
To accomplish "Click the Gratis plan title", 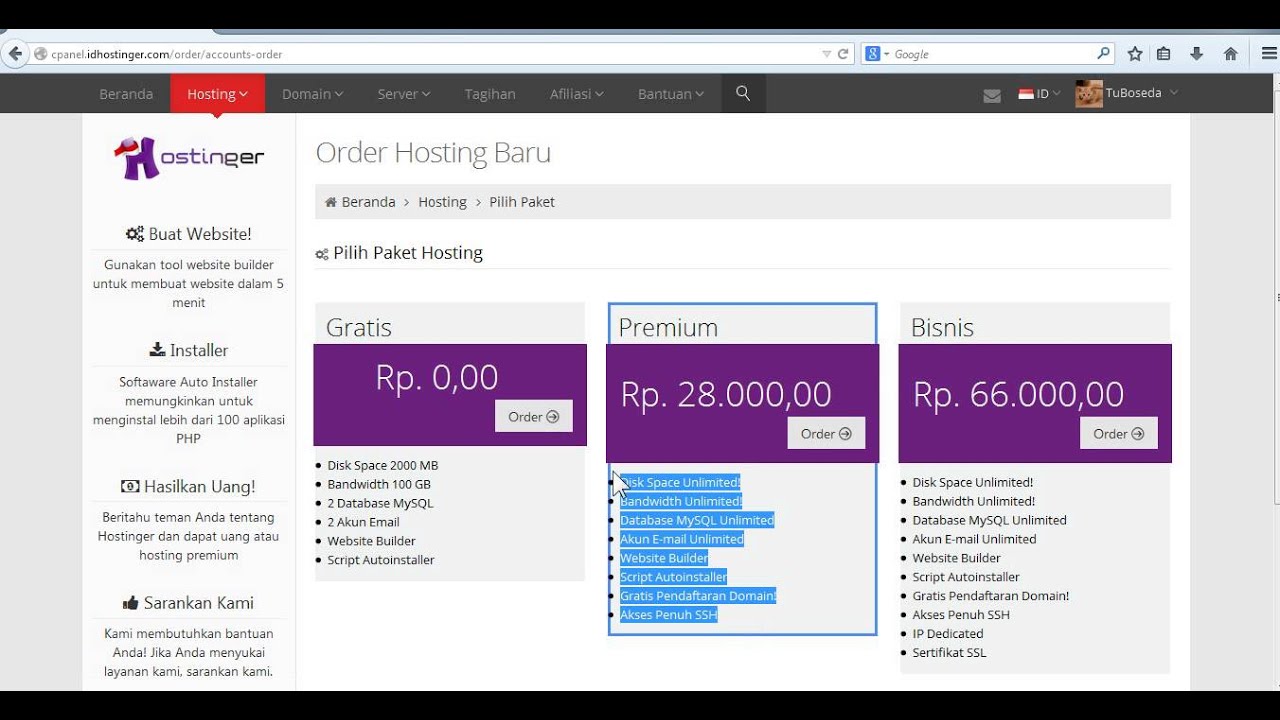I will click(x=359, y=328).
